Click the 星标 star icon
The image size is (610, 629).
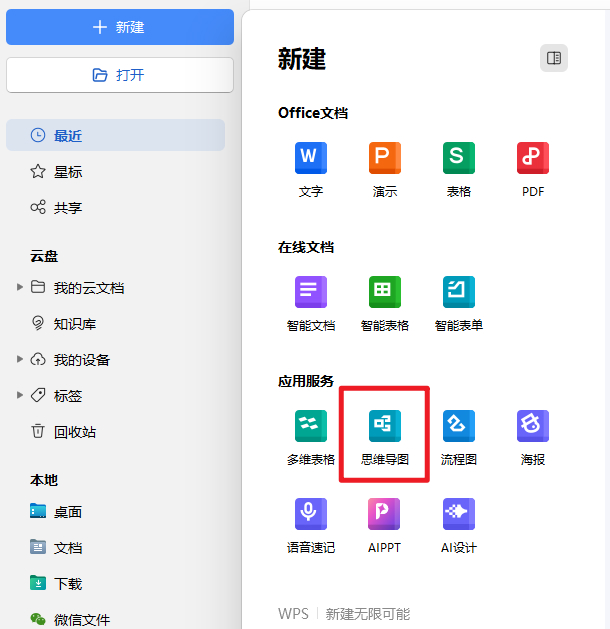point(38,171)
